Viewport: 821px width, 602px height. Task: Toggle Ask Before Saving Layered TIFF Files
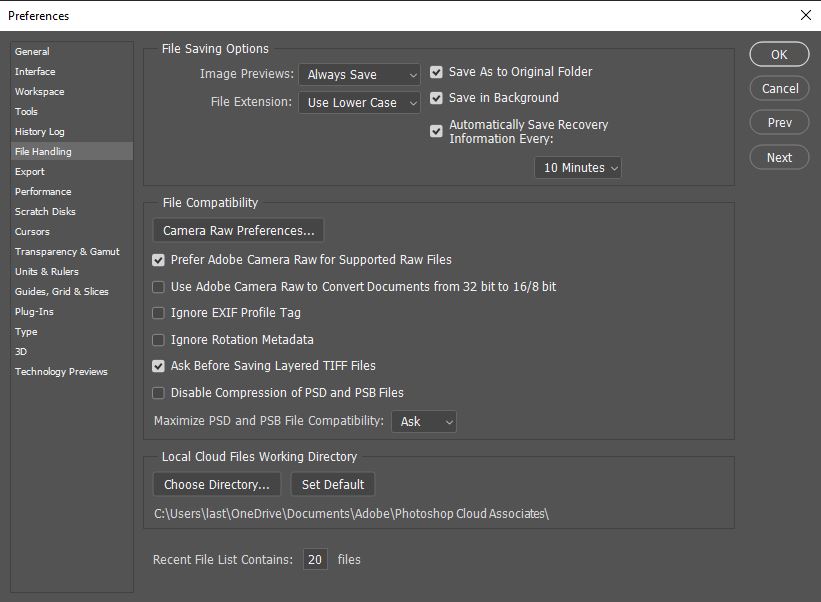[158, 366]
